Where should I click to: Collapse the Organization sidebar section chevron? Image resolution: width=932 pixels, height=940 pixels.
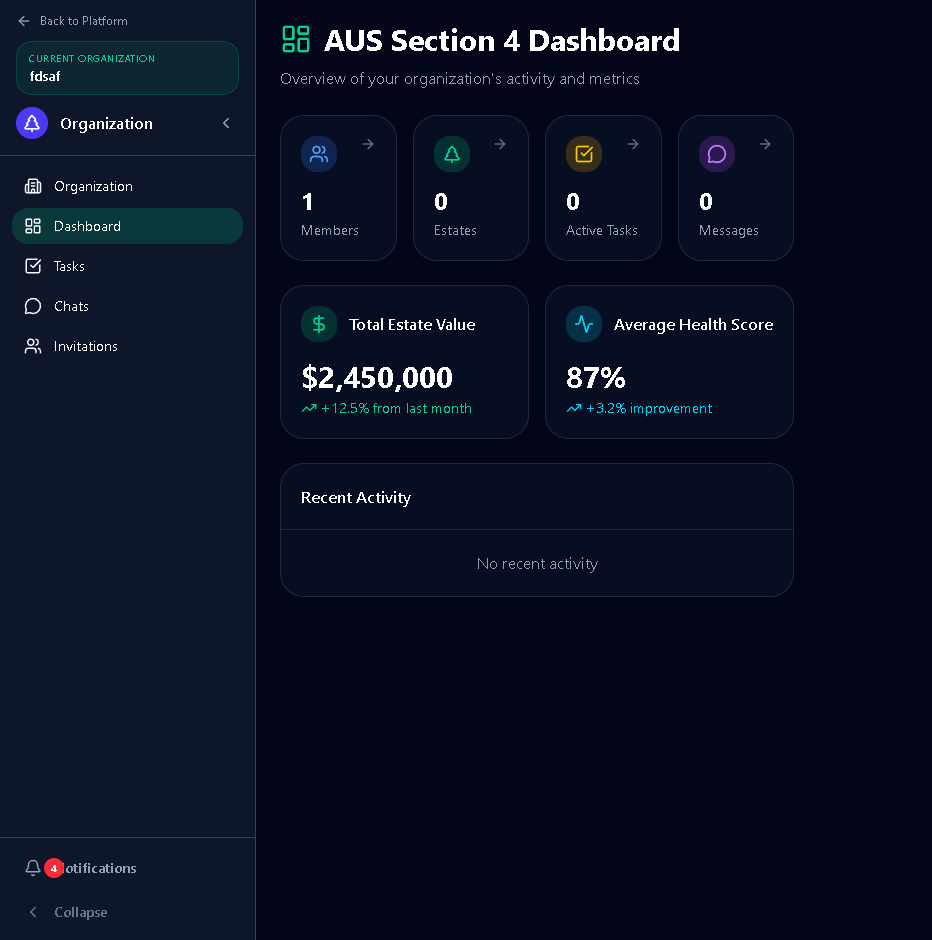(226, 123)
